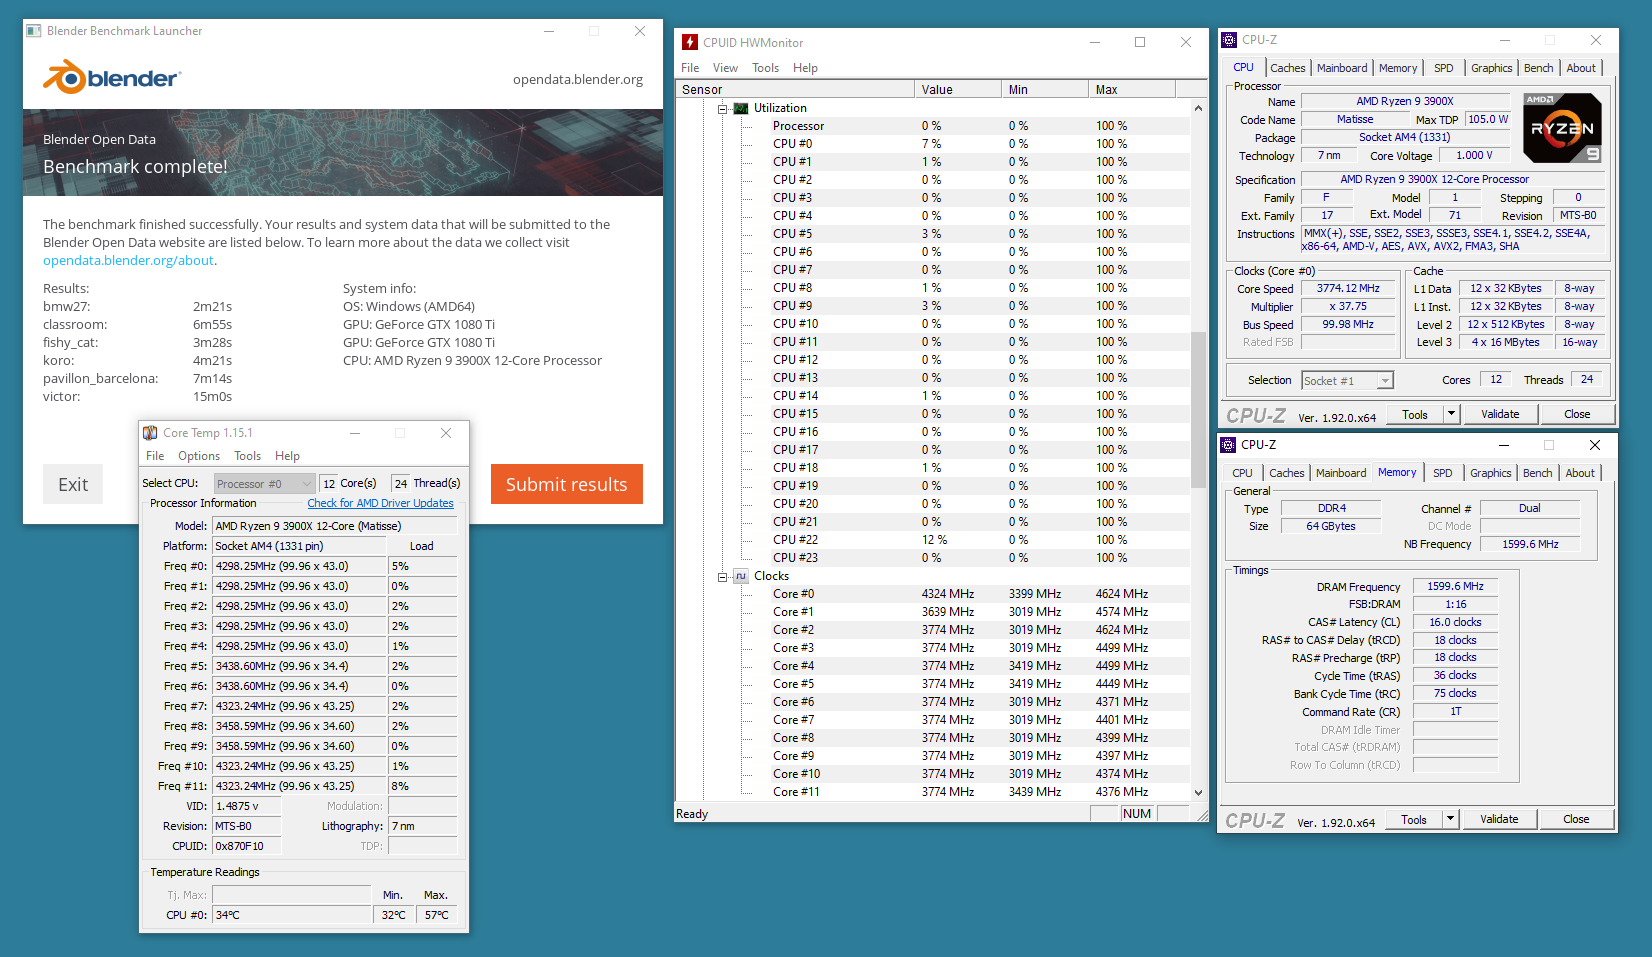1652x957 pixels.
Task: Open the File menu in Core Temp
Action: (x=155, y=456)
